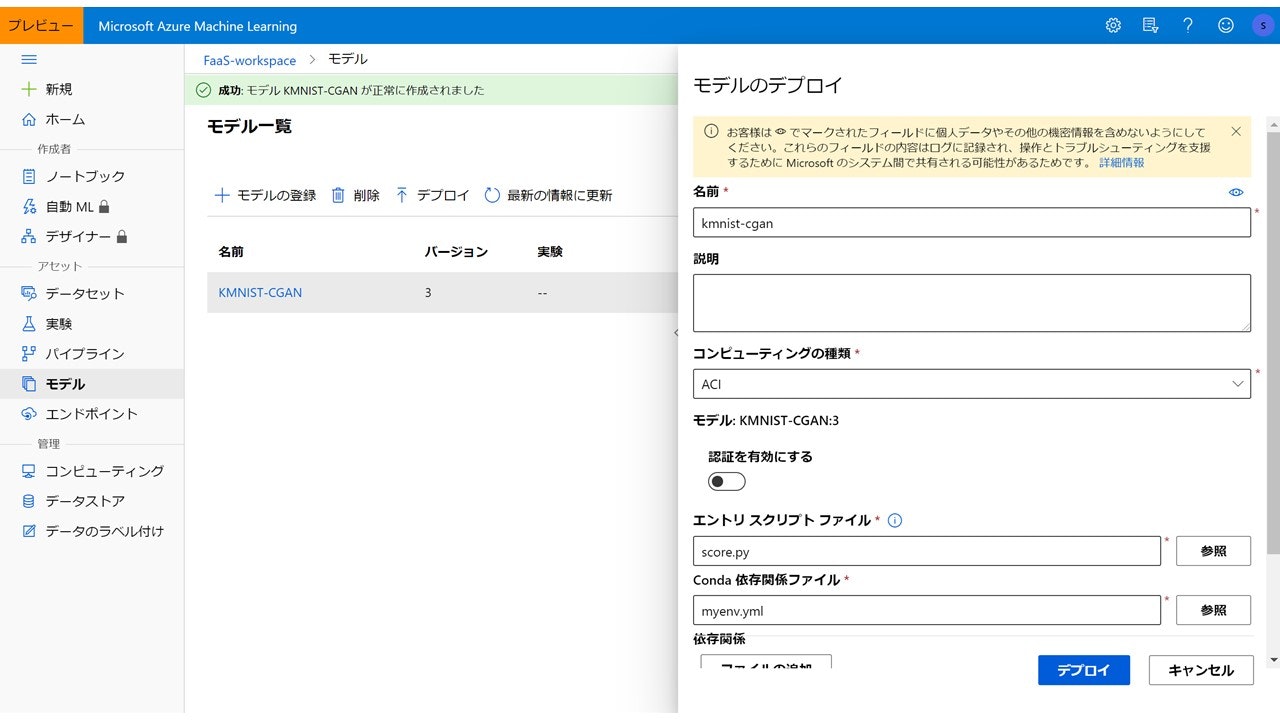Click the success check icon in banner
Screen dimensions: 1280x720
pyautogui.click(x=204, y=90)
